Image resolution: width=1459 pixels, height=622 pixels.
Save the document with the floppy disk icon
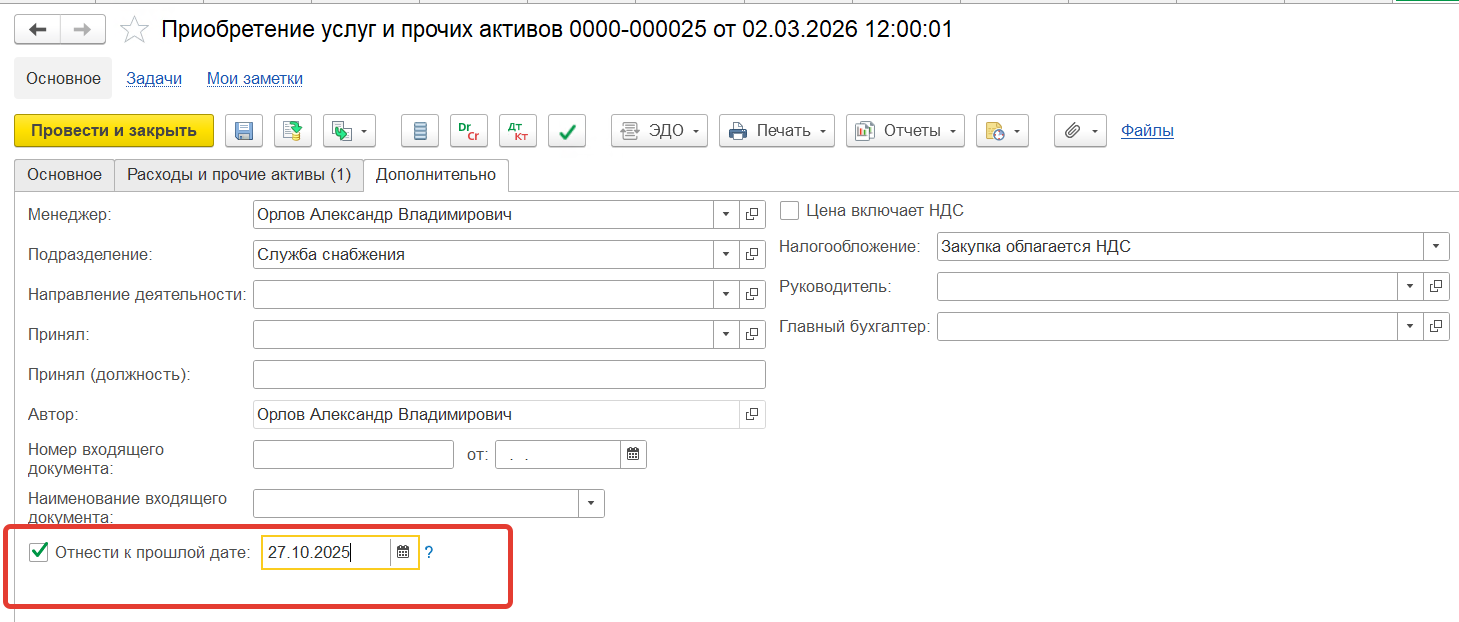(244, 131)
